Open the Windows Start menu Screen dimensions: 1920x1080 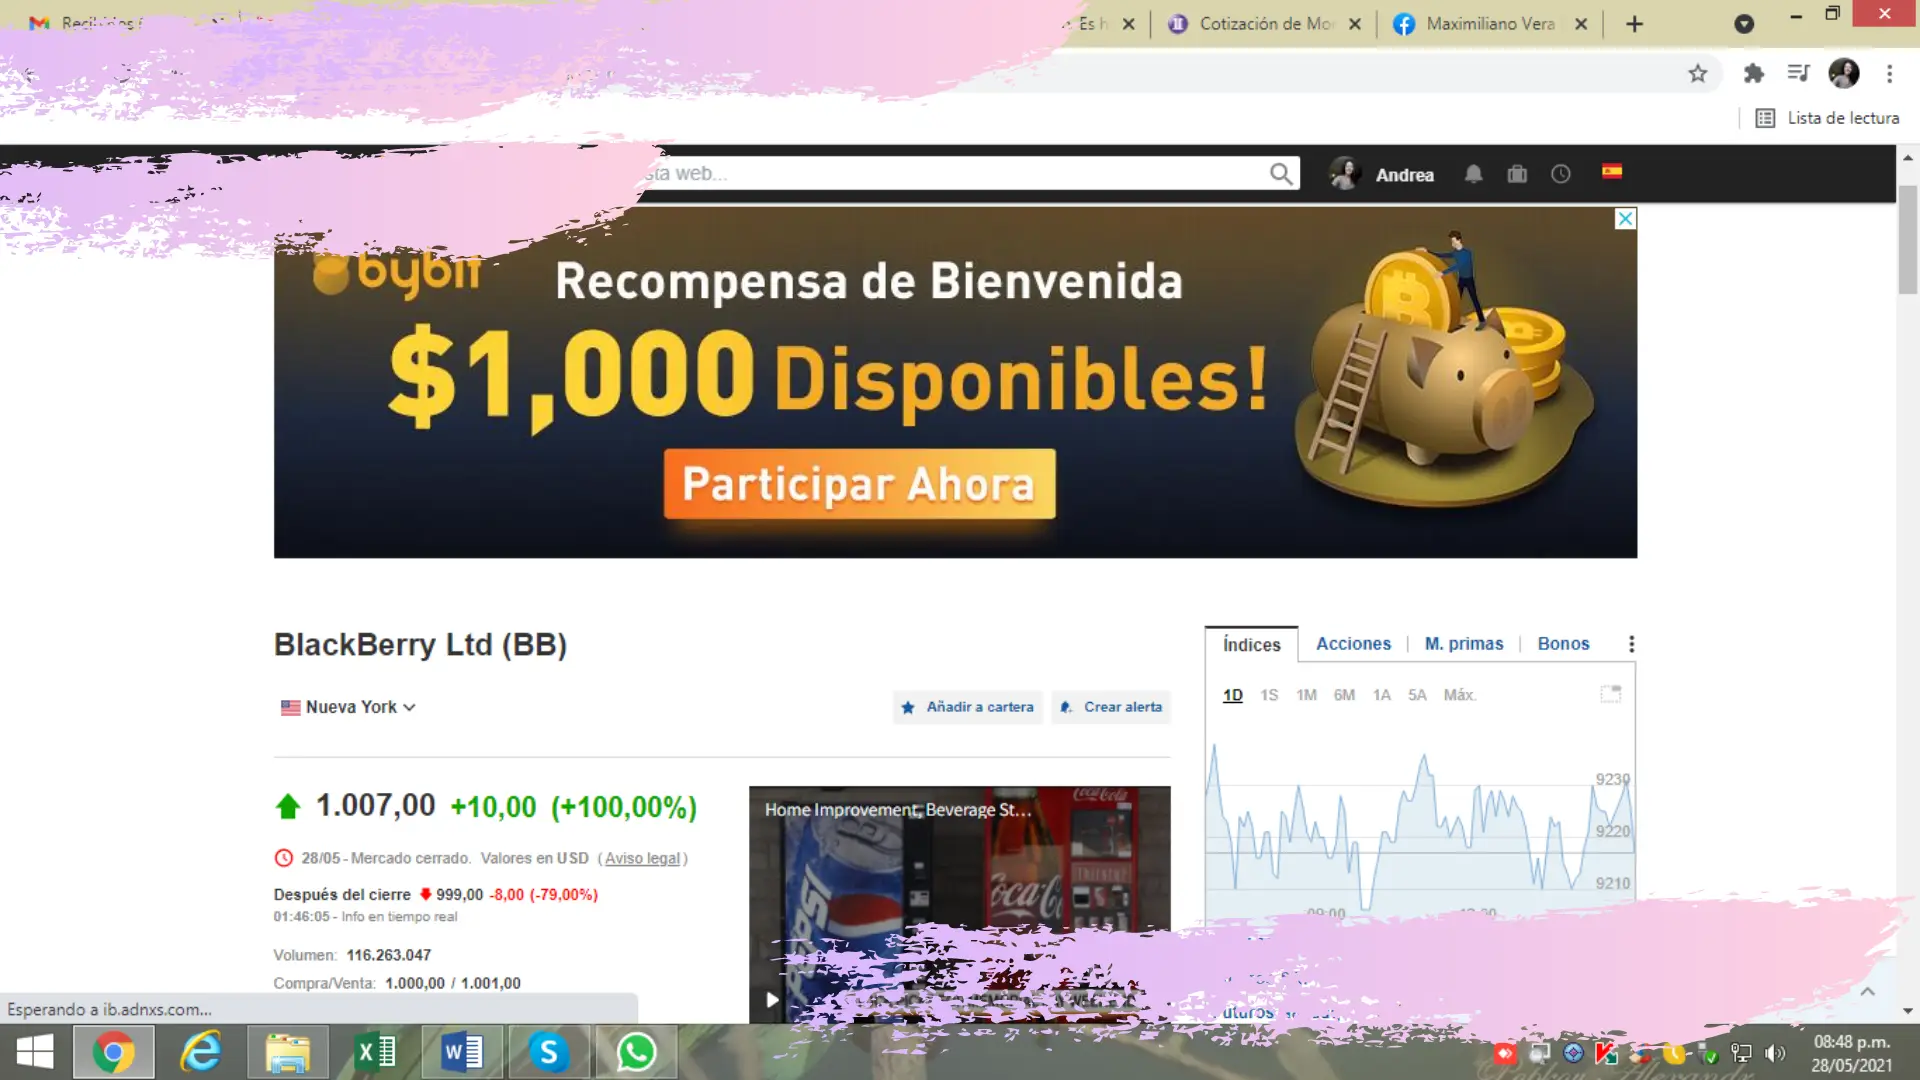[x=35, y=1052]
